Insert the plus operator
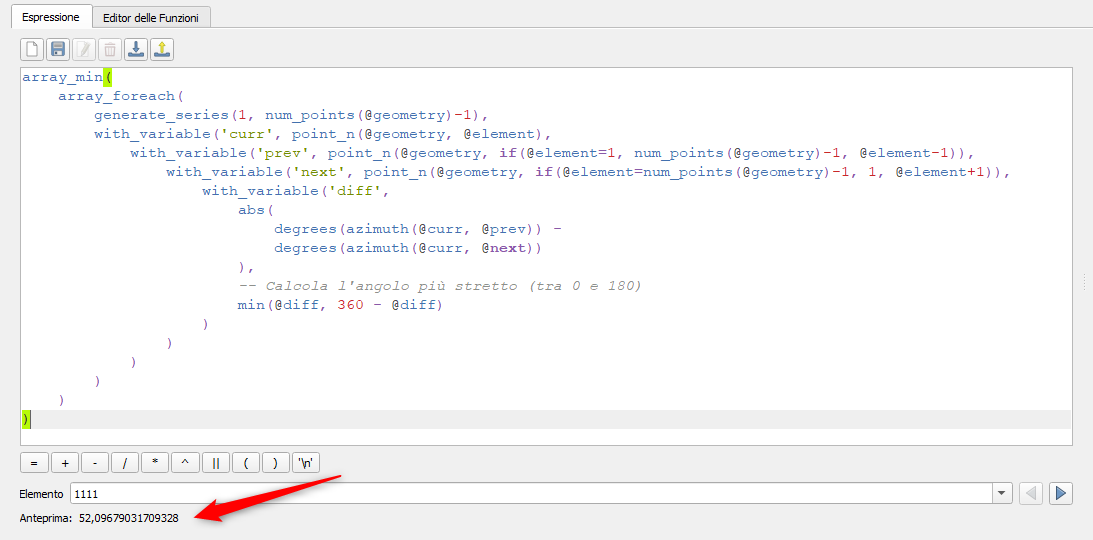The height and width of the screenshot is (540, 1093). click(x=64, y=463)
